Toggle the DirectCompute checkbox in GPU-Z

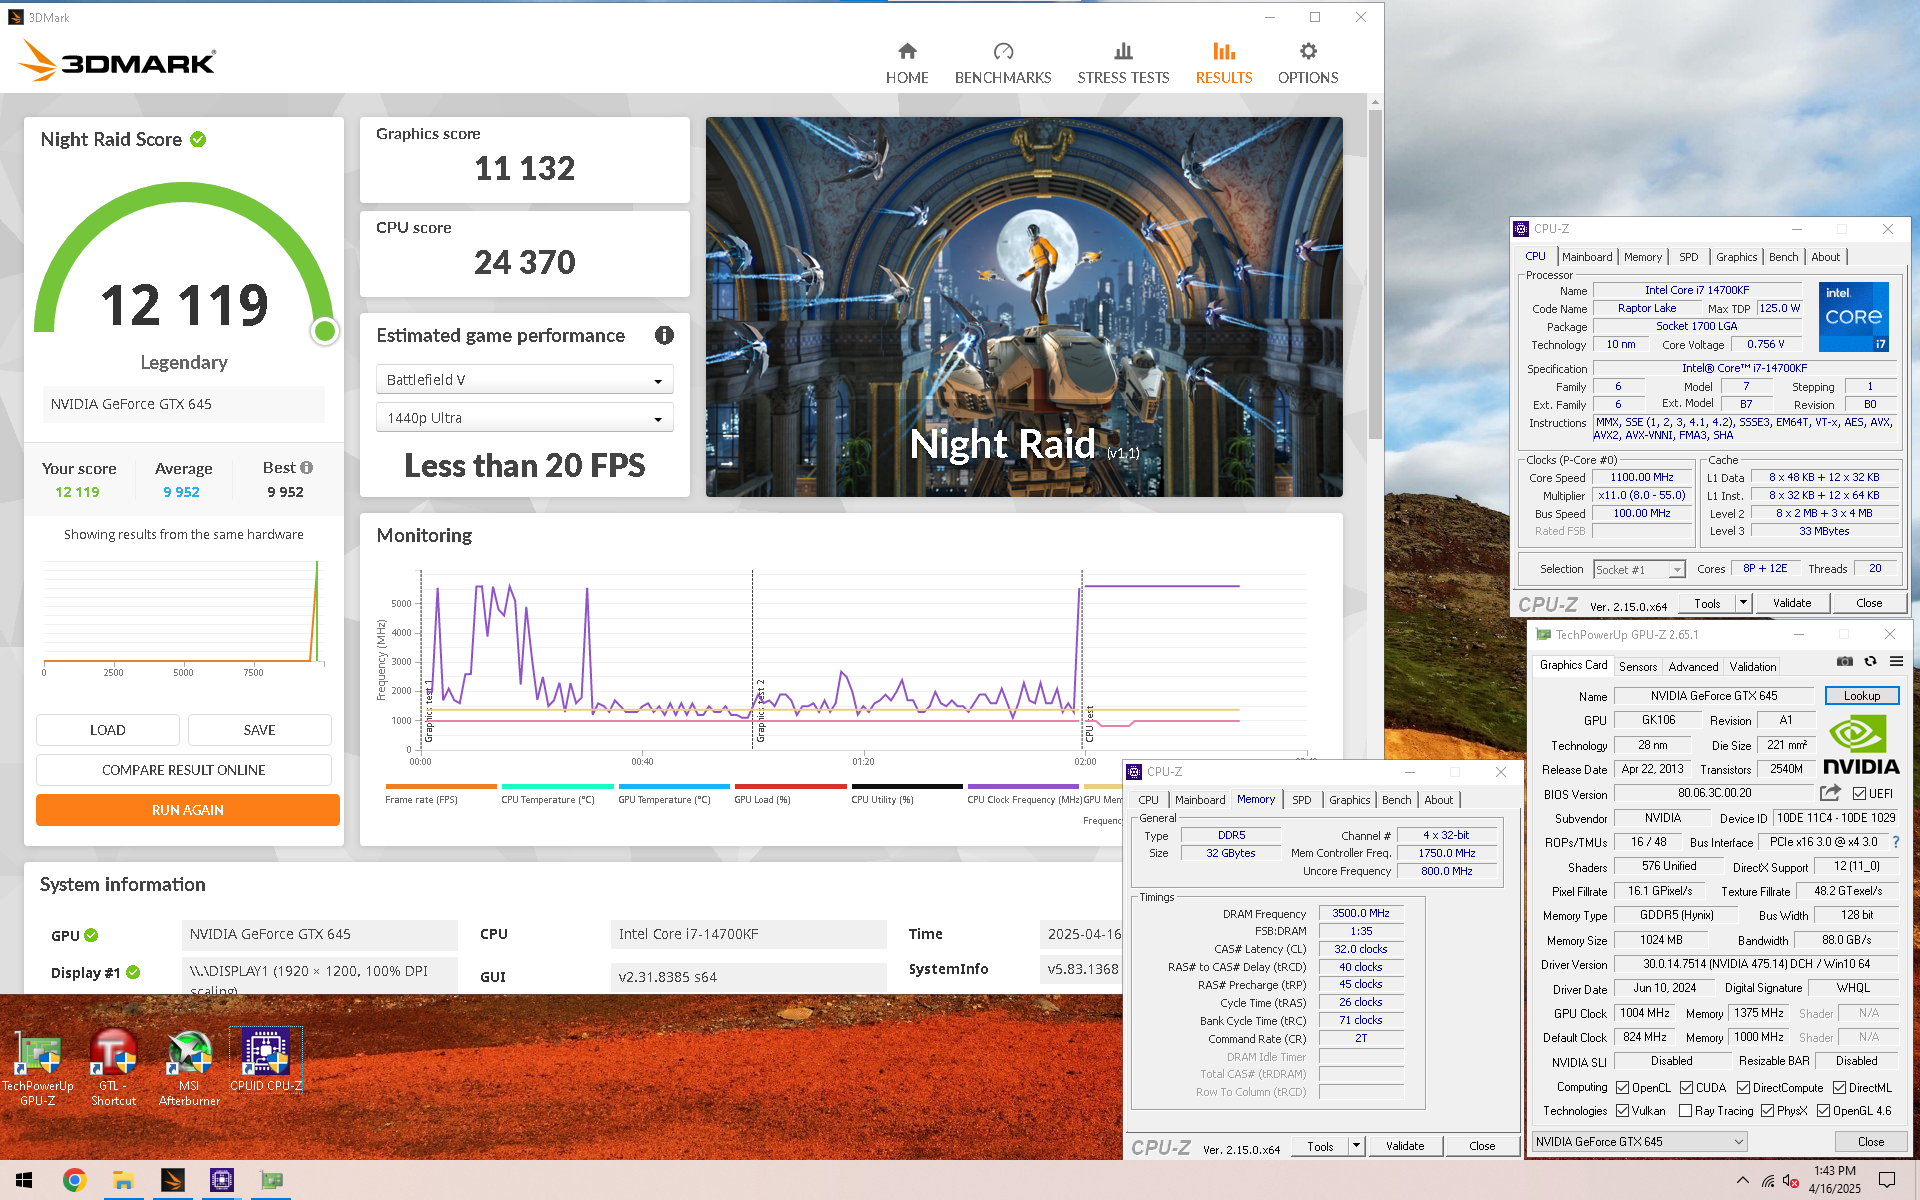point(1743,1087)
